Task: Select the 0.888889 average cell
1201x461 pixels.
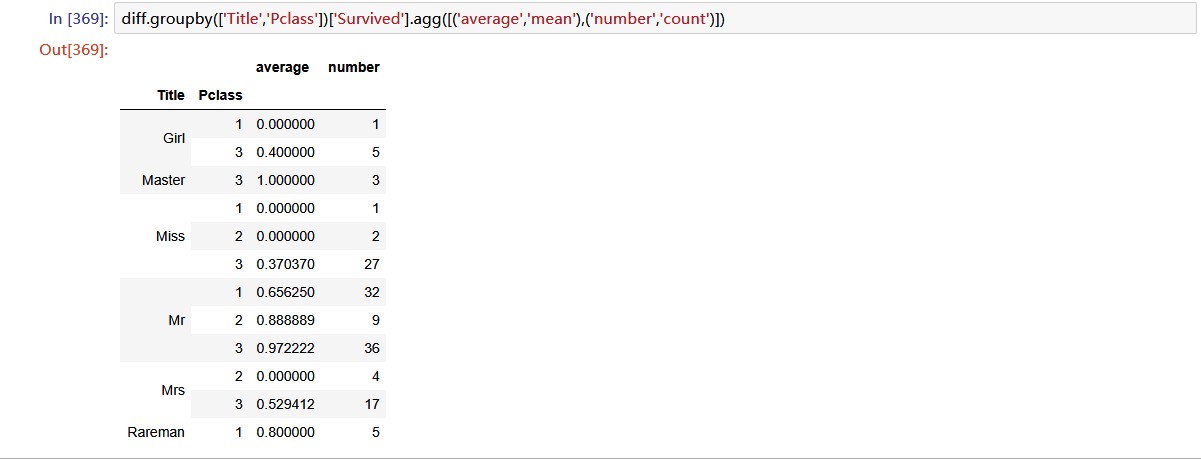Action: coord(285,320)
